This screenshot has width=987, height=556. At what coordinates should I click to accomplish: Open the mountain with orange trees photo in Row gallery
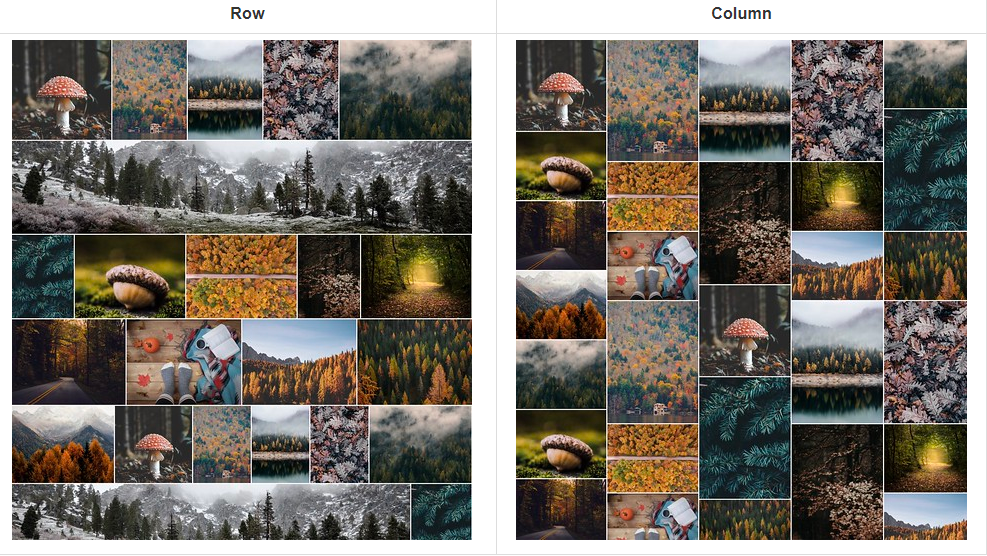point(64,445)
